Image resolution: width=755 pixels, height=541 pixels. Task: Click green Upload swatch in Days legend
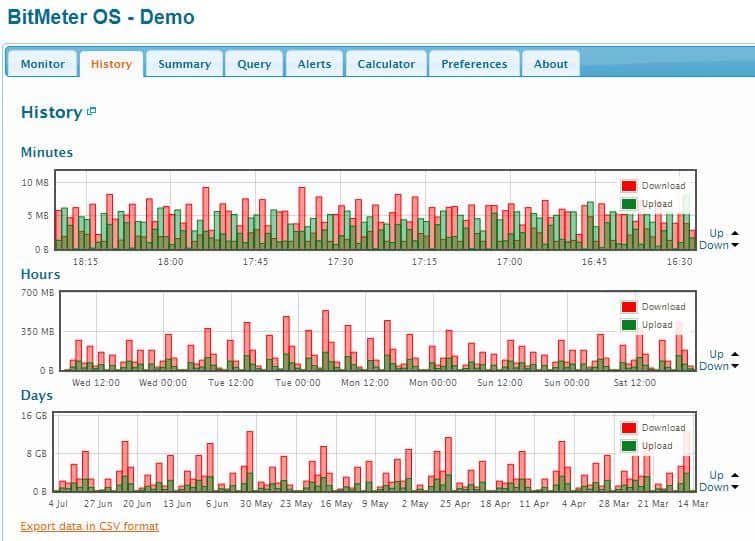pyautogui.click(x=629, y=446)
